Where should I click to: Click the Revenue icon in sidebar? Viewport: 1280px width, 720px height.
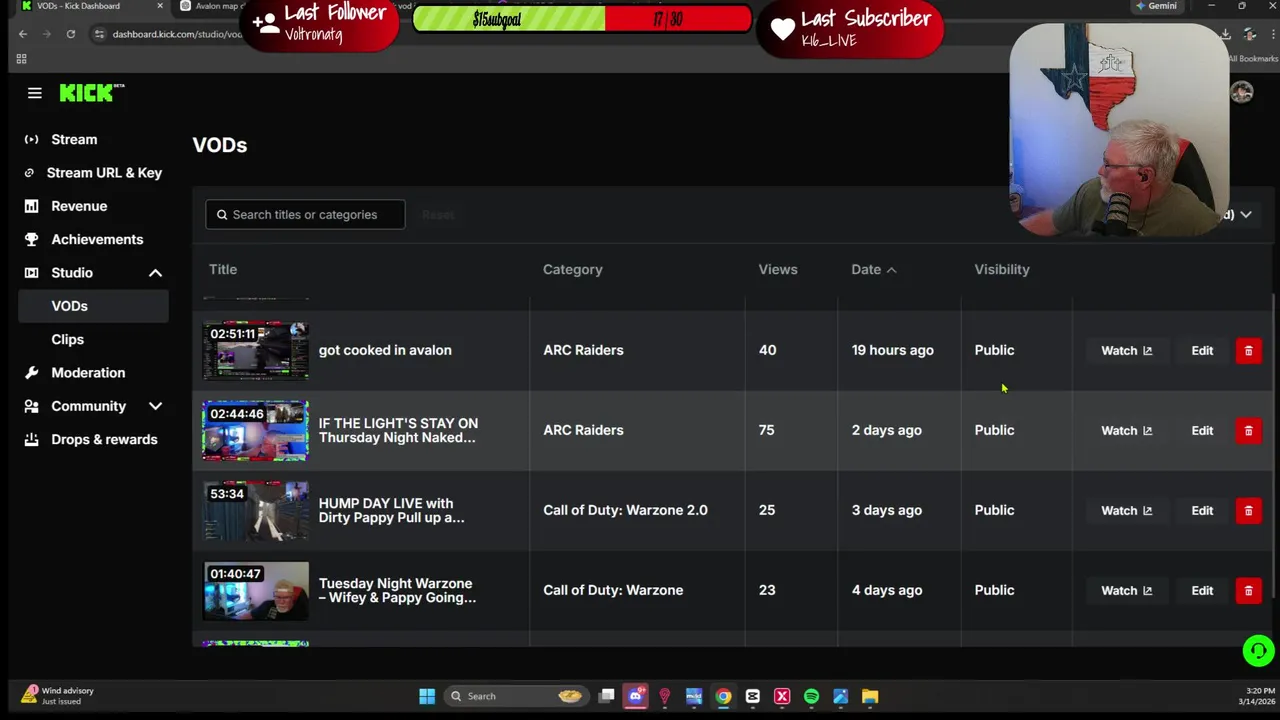(x=31, y=206)
